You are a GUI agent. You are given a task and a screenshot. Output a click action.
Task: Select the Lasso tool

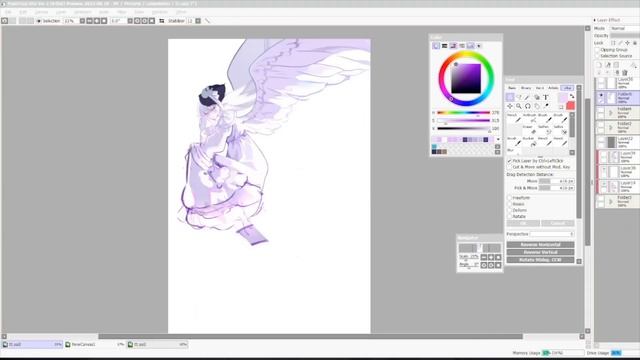(519, 97)
